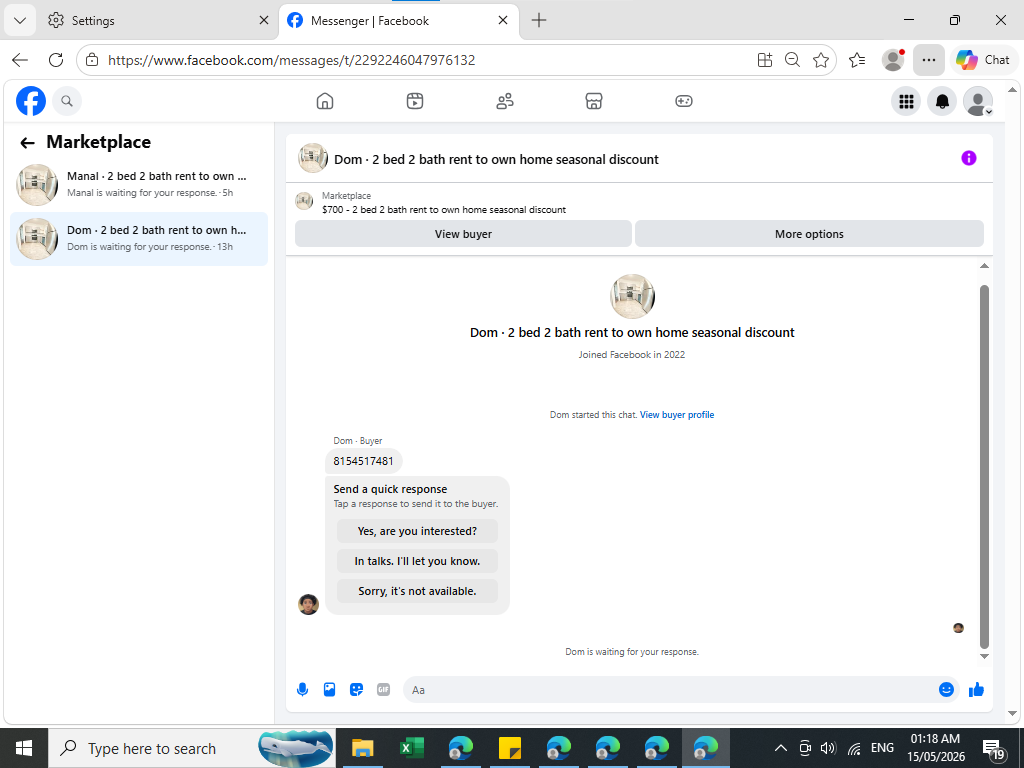Viewport: 1024px width, 768px height.
Task: Open the account profile menu avatar
Action: coord(978,101)
